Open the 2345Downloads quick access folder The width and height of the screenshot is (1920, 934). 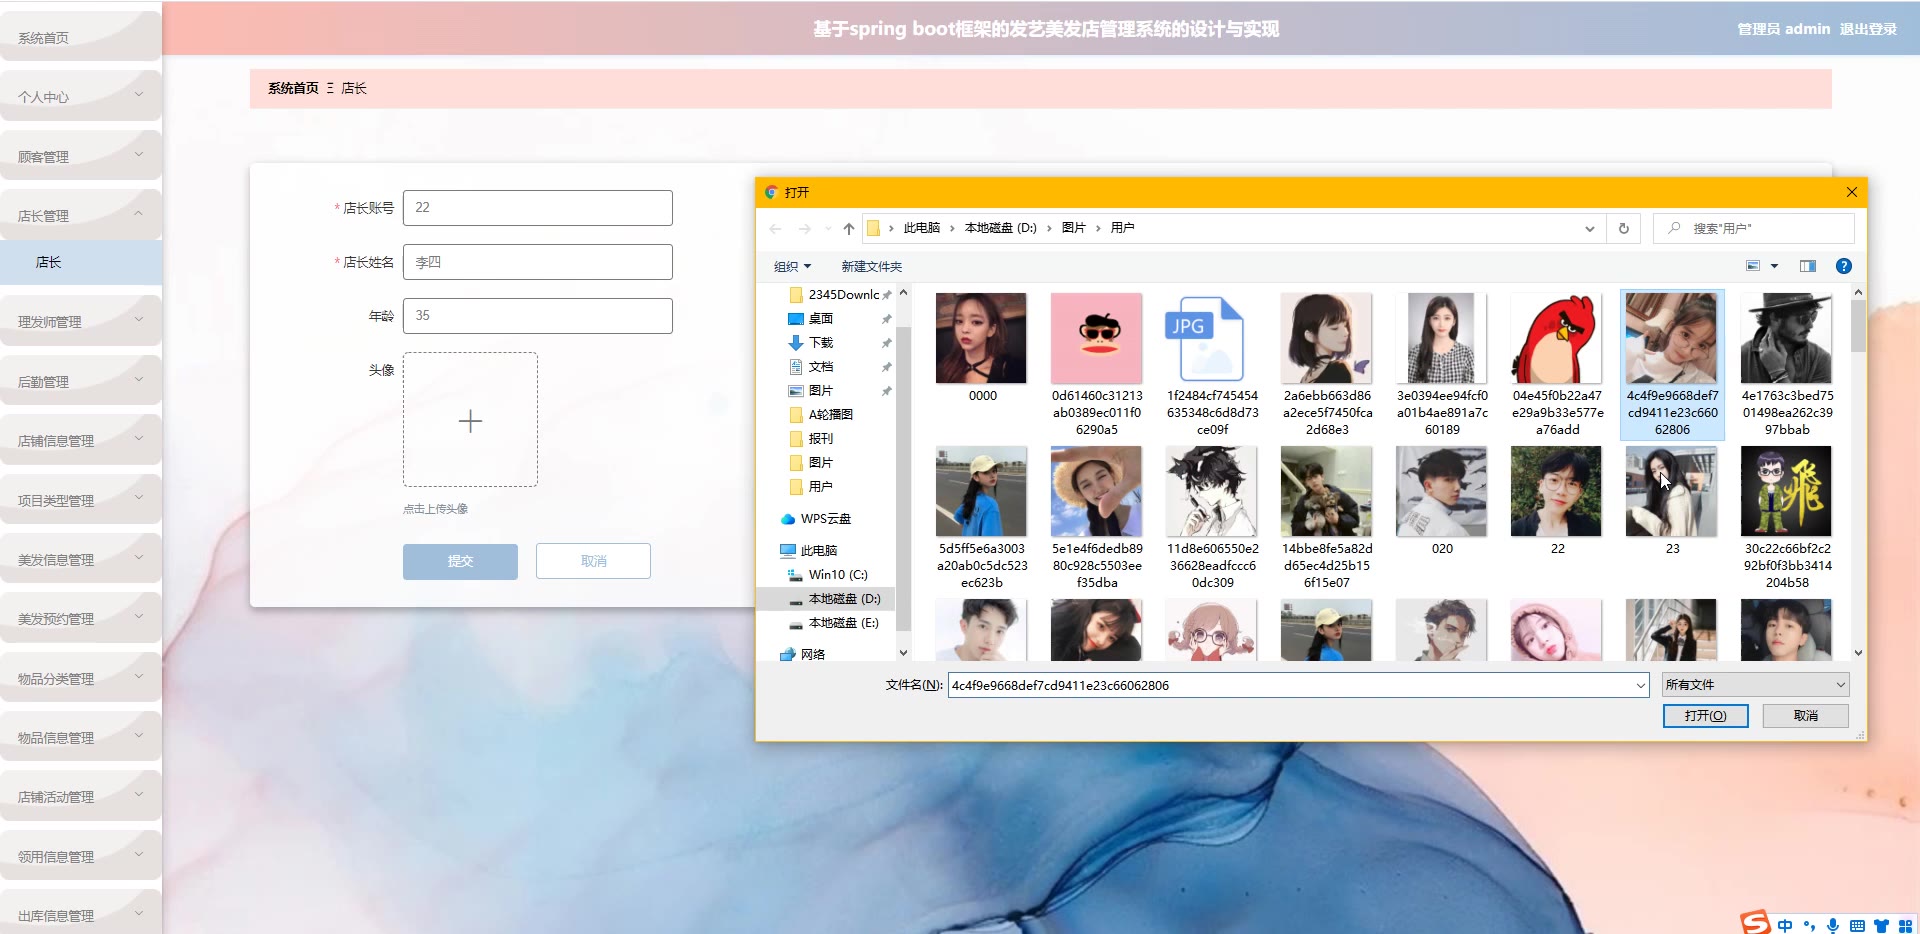click(x=835, y=295)
